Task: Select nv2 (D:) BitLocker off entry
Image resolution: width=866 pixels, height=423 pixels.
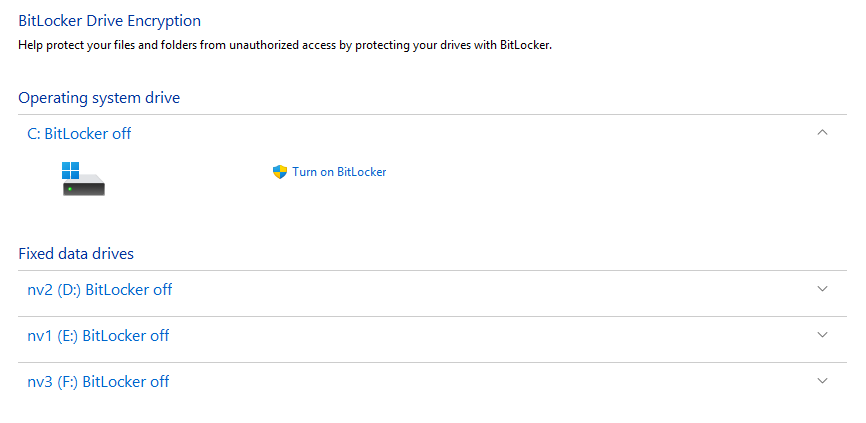Action: 100,290
